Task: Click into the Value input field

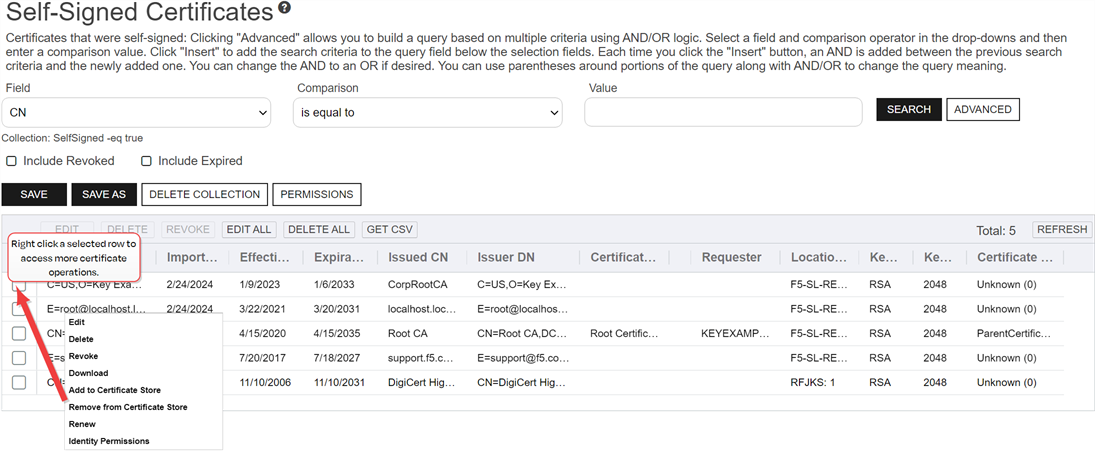Action: 722,112
